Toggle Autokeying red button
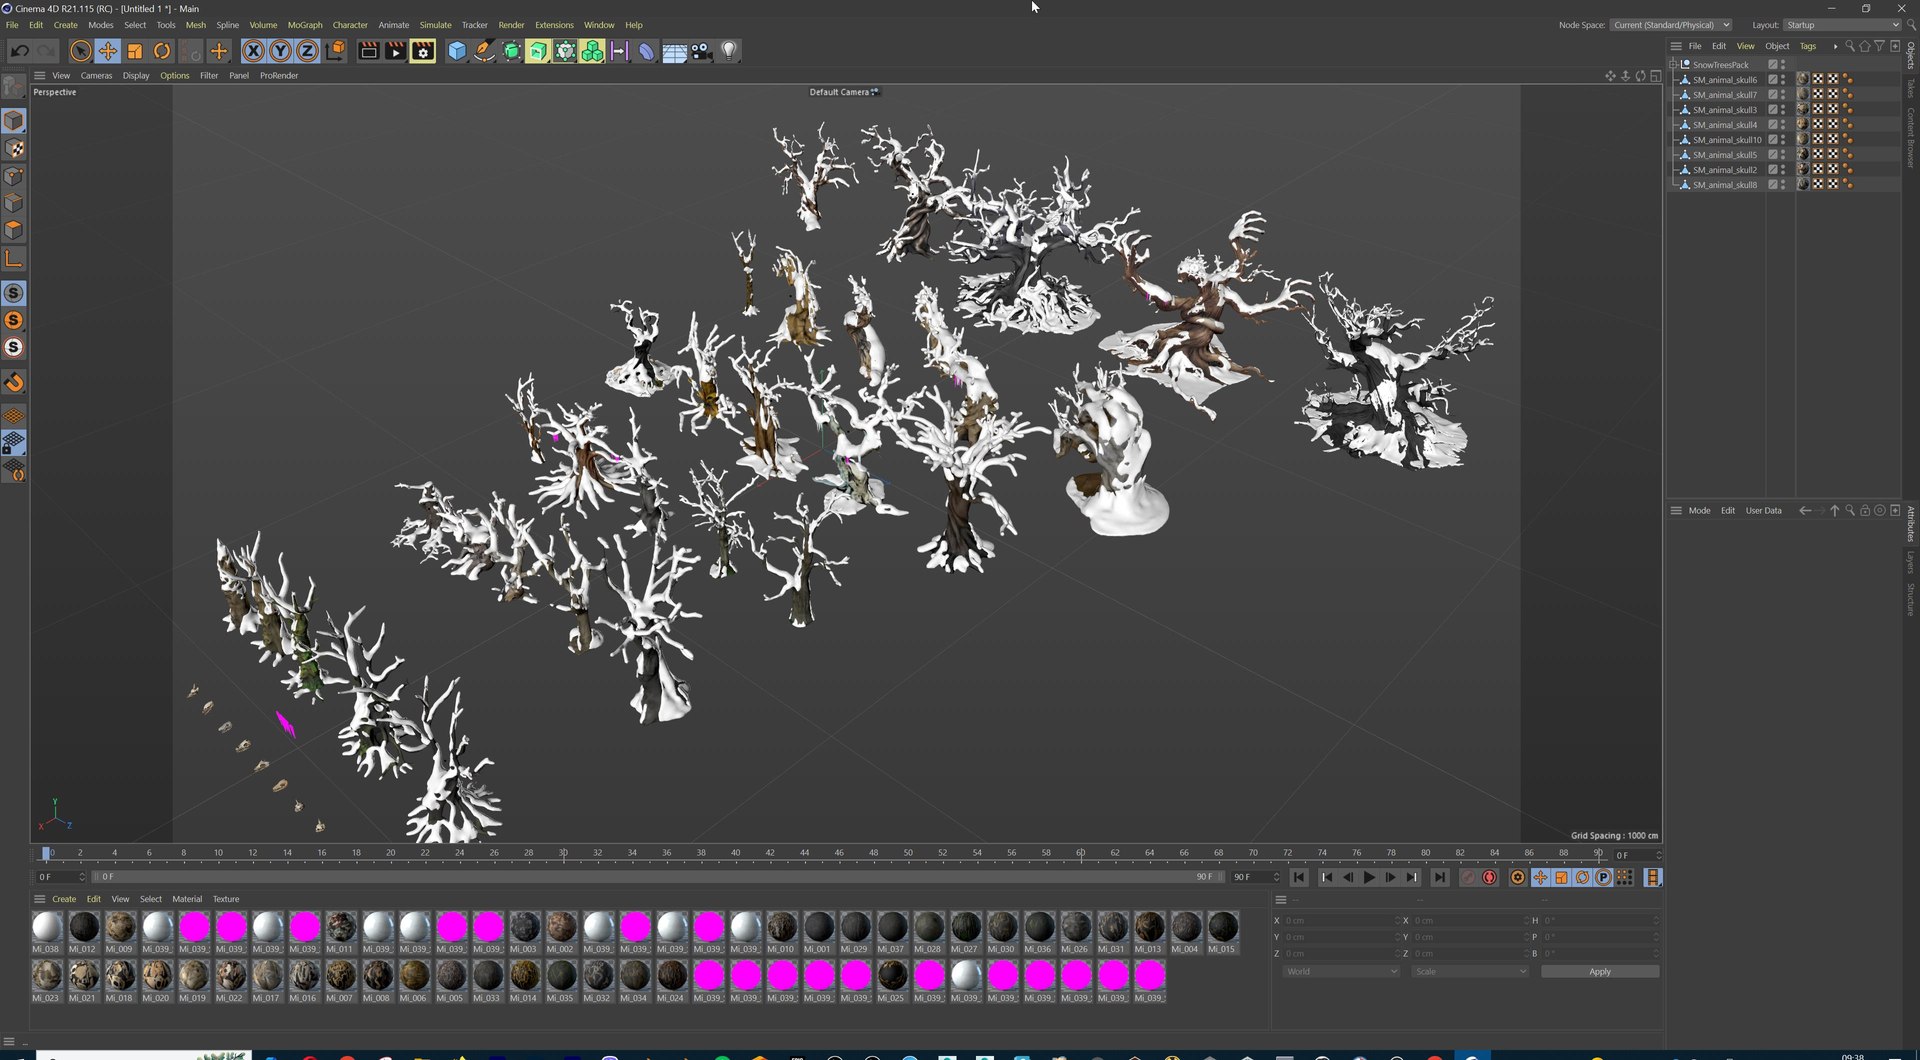This screenshot has height=1060, width=1920. click(1489, 877)
